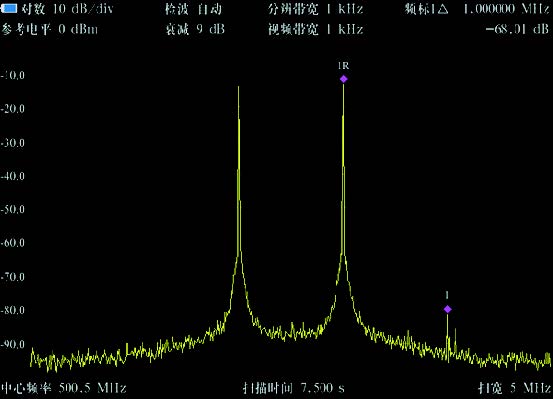This screenshot has height=399, width=553.
Task: Click the 1R reference marker diamond
Action: tap(344, 79)
